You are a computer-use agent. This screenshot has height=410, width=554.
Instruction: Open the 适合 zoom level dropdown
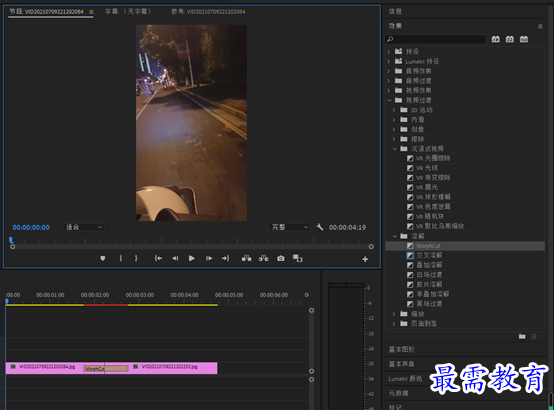[83, 227]
